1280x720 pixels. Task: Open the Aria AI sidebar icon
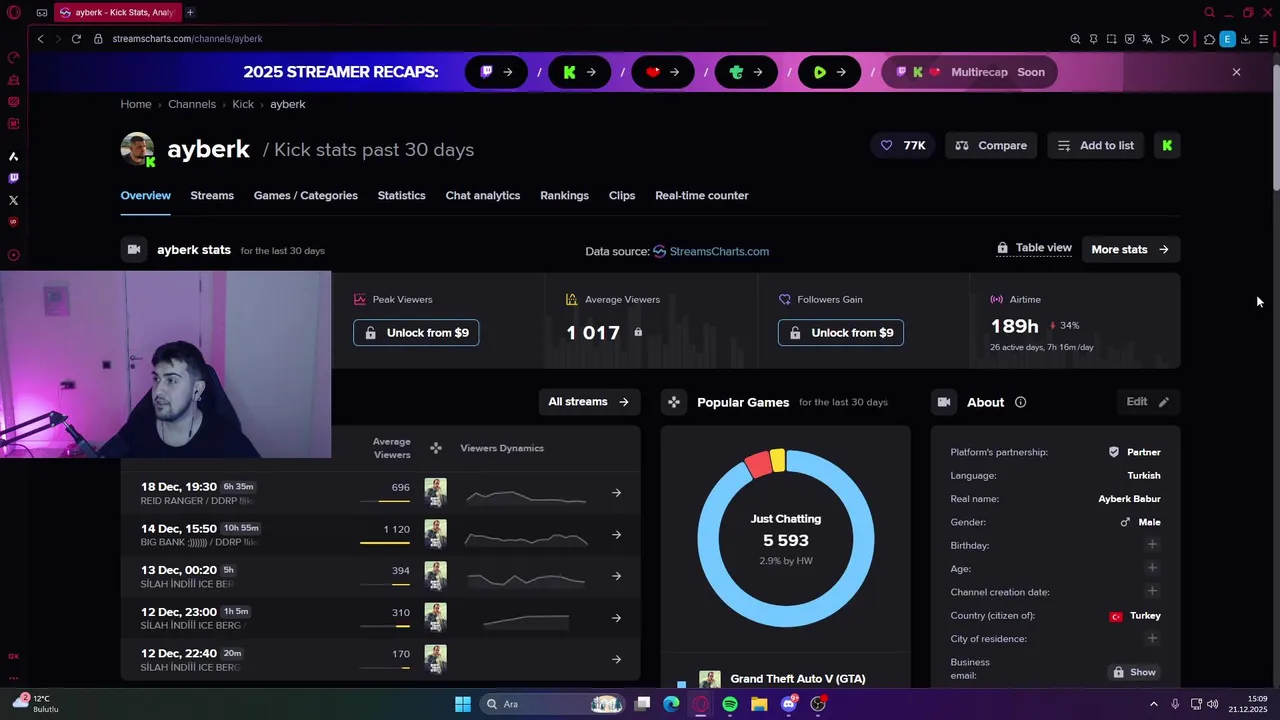(x=13, y=156)
